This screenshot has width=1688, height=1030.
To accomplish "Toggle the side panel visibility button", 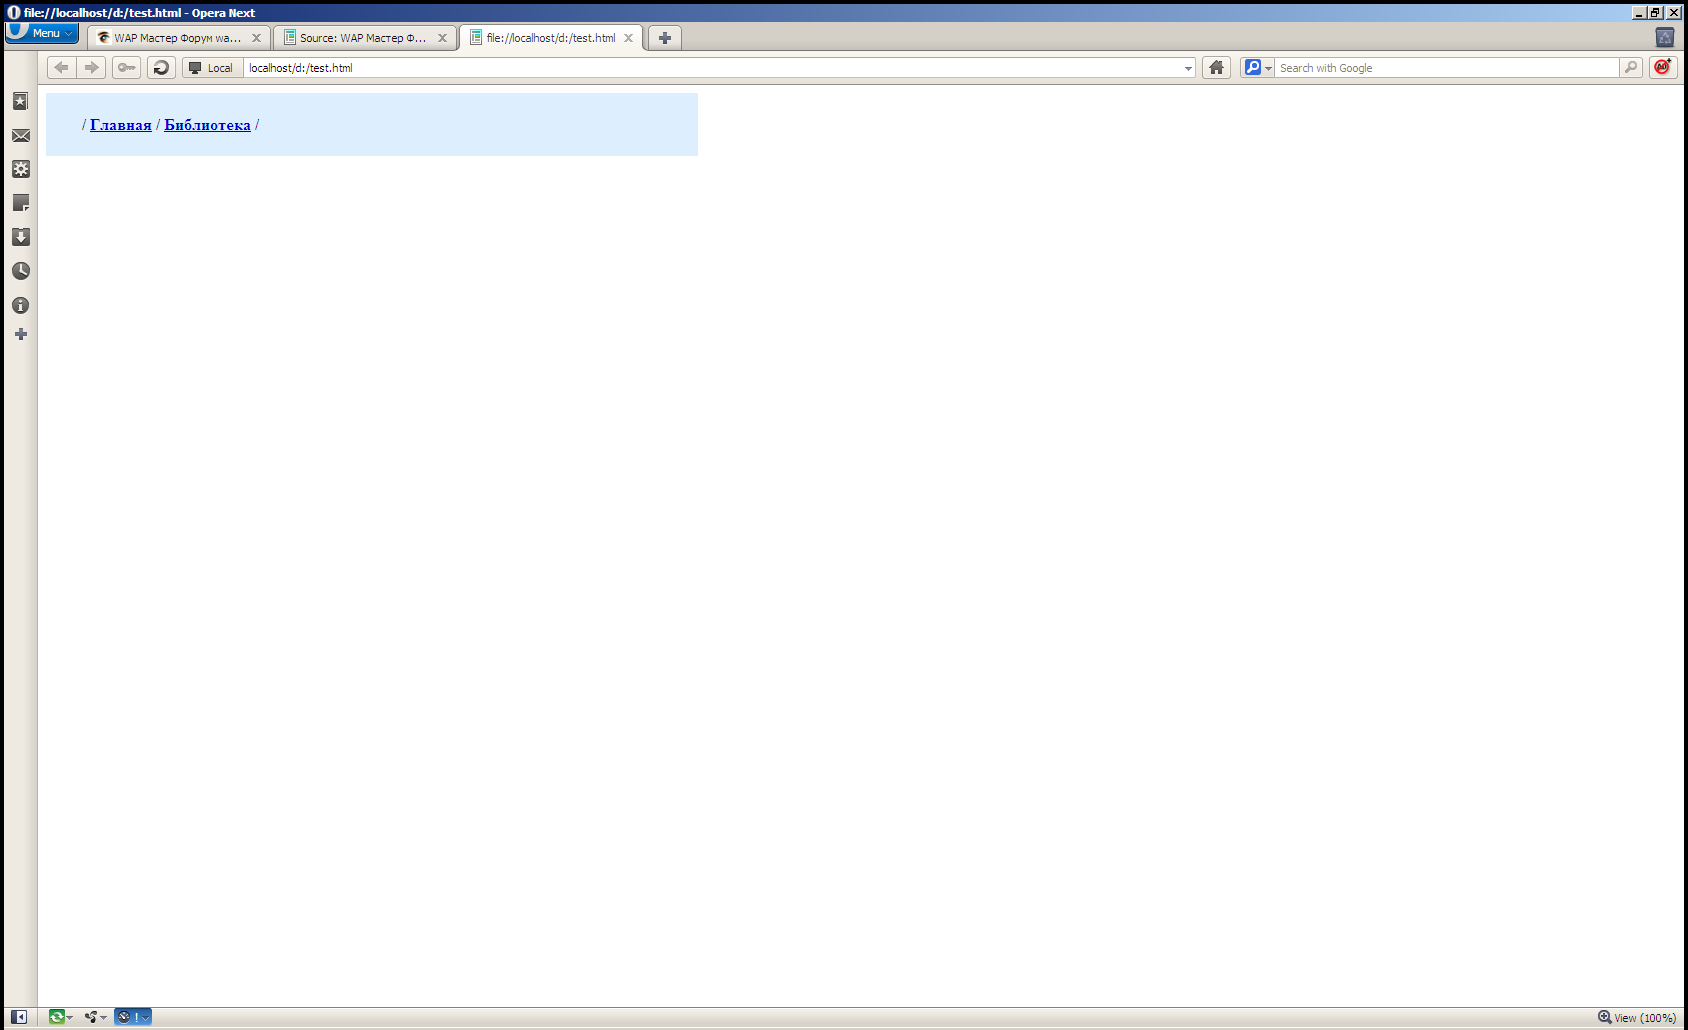I will pos(19,1017).
